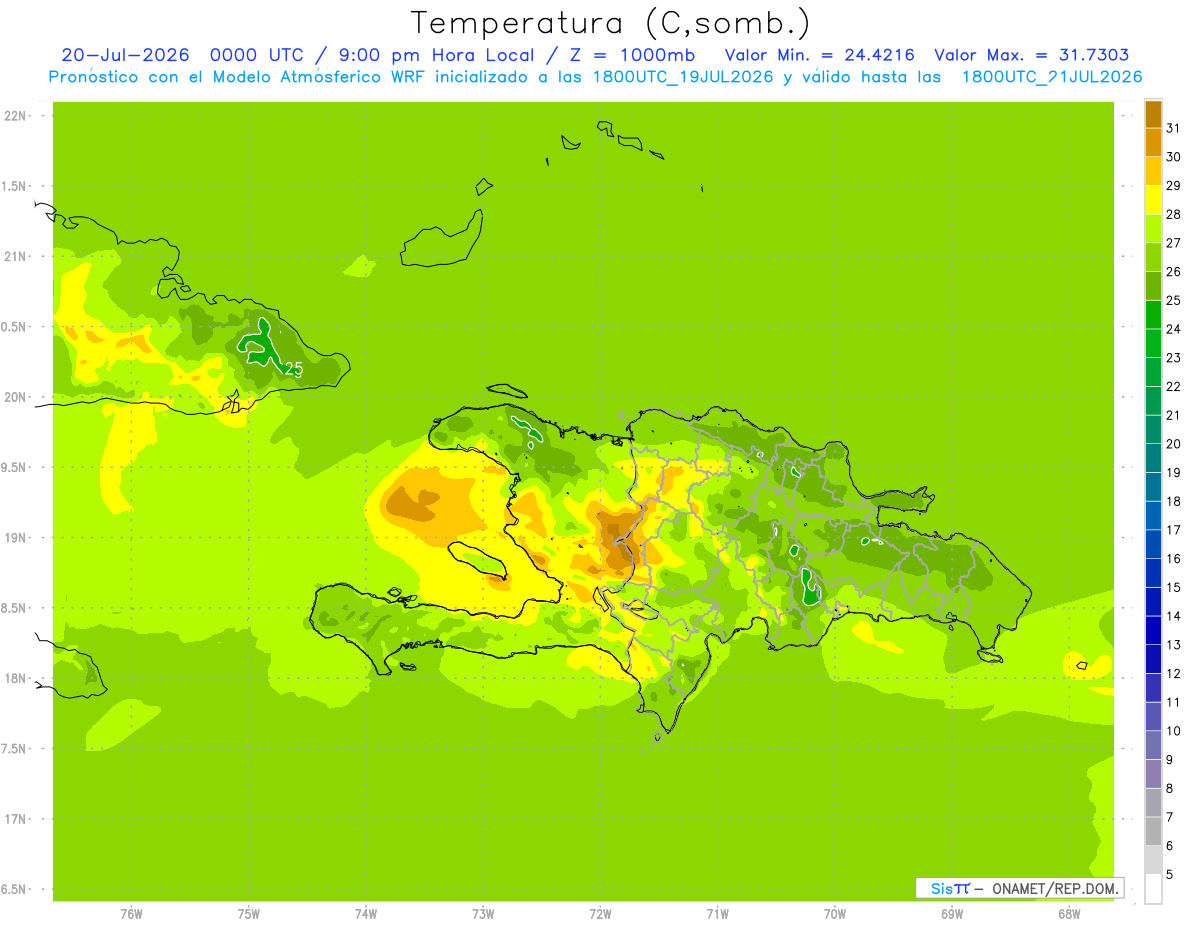
Task: Click the "17N" latitude axis label
Action: pyautogui.click(x=16, y=819)
